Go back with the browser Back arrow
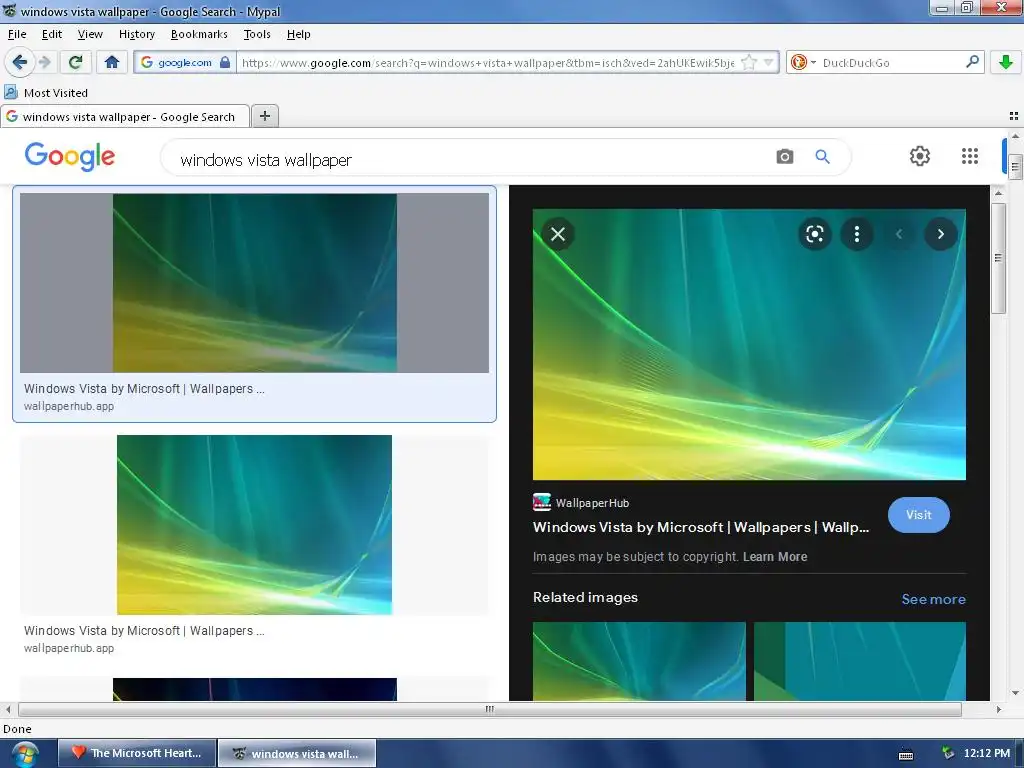Viewport: 1024px width, 768px height. [20, 62]
